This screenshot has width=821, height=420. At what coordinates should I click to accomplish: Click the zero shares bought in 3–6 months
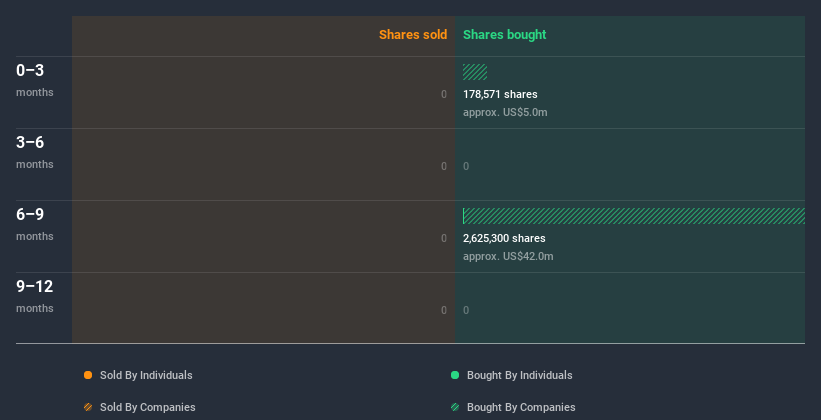click(466, 167)
